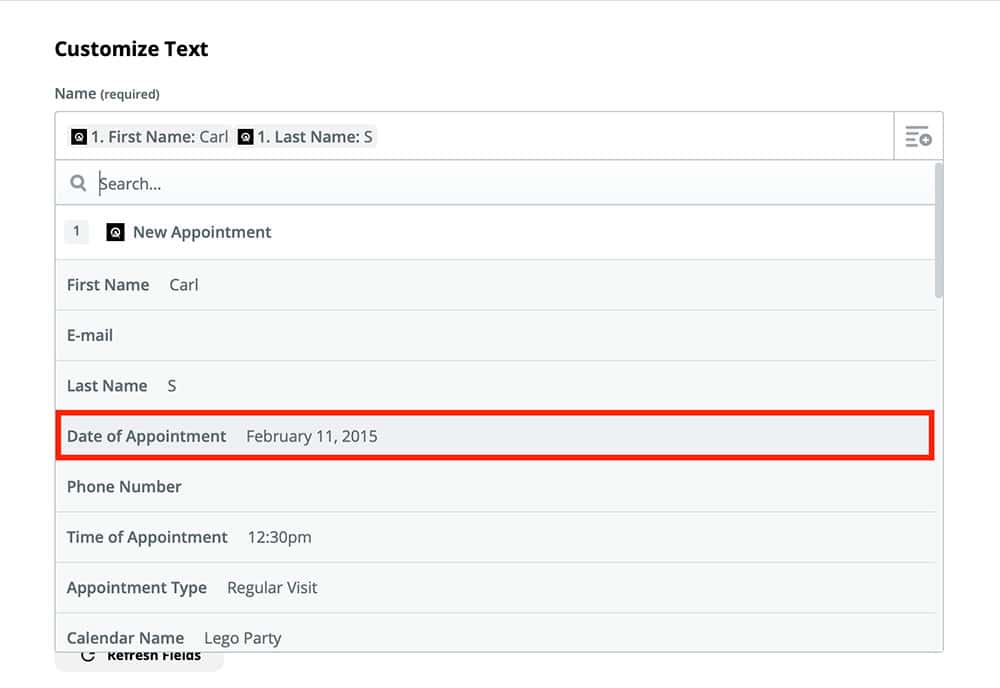Type in the Search field

pyautogui.click(x=500, y=184)
